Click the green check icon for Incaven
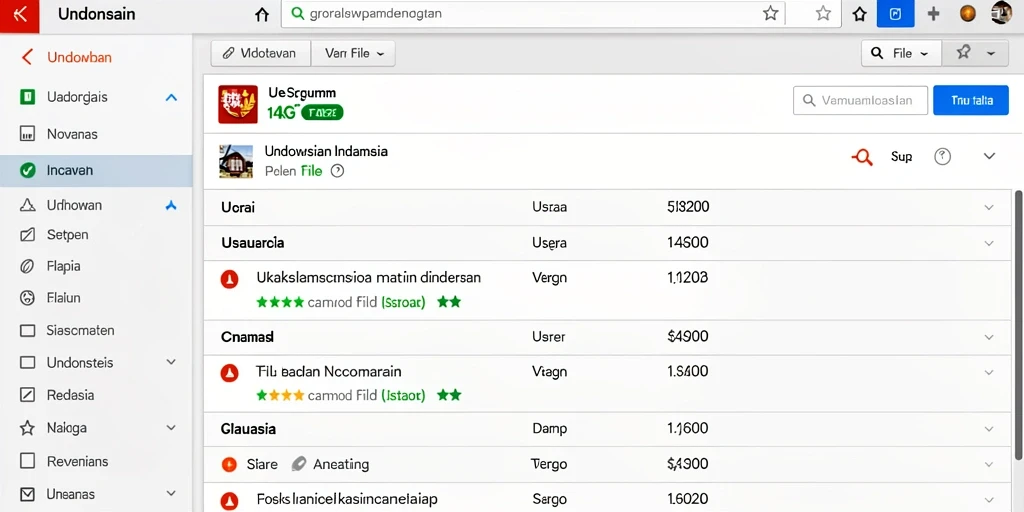1024x512 pixels. (x=27, y=171)
